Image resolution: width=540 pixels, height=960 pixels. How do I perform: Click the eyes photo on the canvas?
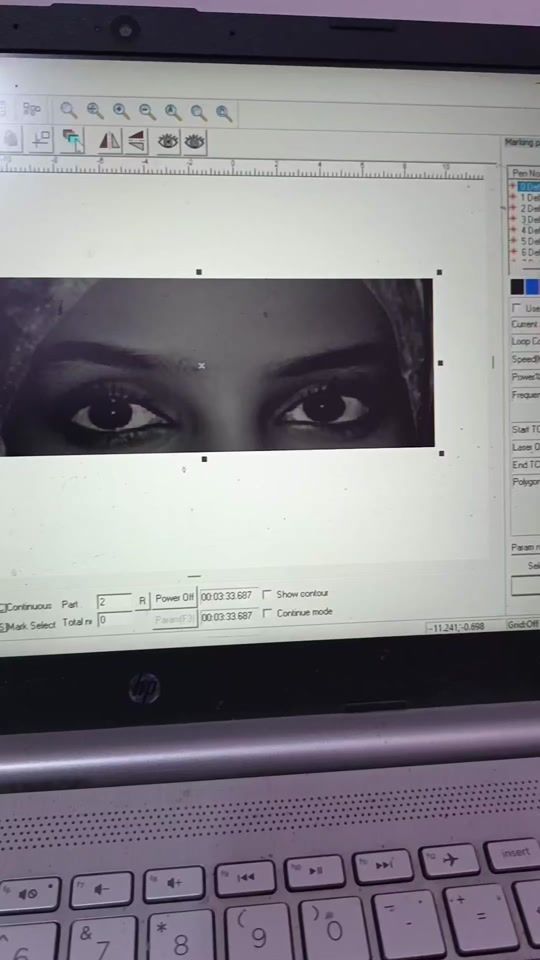pyautogui.click(x=216, y=366)
